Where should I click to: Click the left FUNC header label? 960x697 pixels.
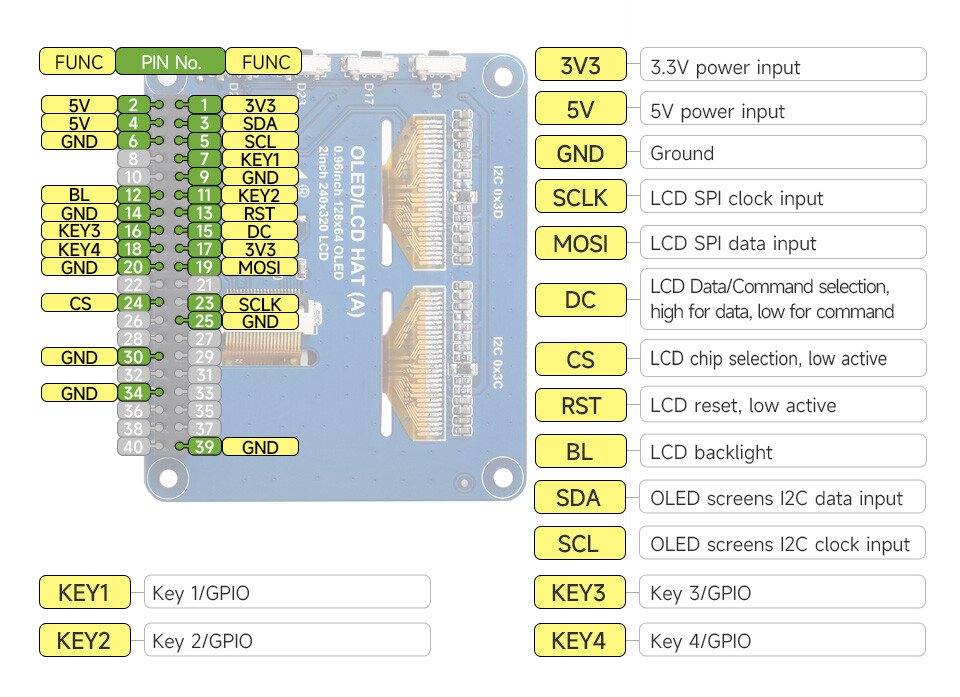(78, 61)
